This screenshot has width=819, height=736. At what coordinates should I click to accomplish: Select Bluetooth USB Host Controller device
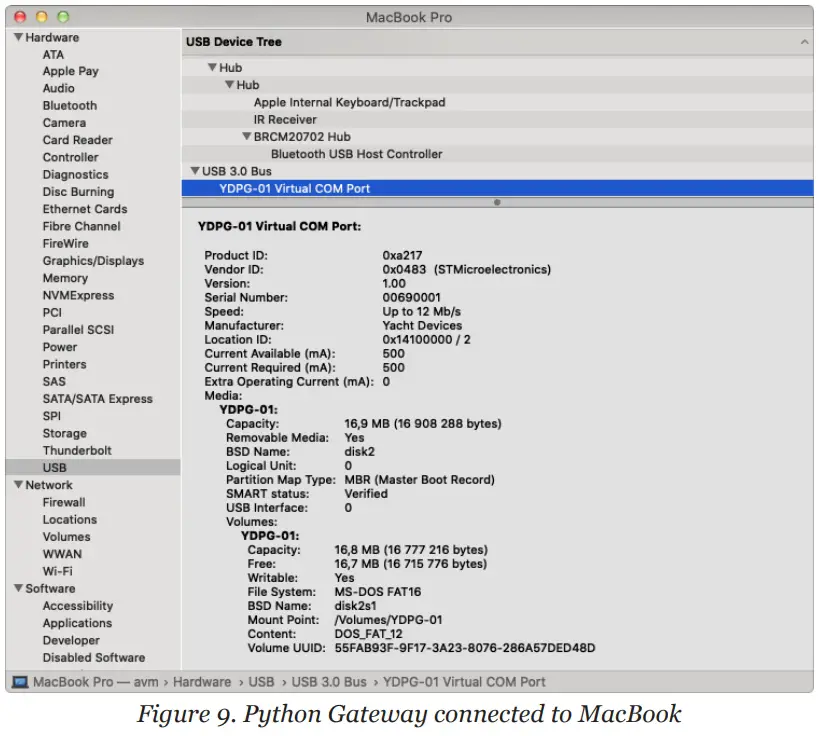[x=356, y=154]
